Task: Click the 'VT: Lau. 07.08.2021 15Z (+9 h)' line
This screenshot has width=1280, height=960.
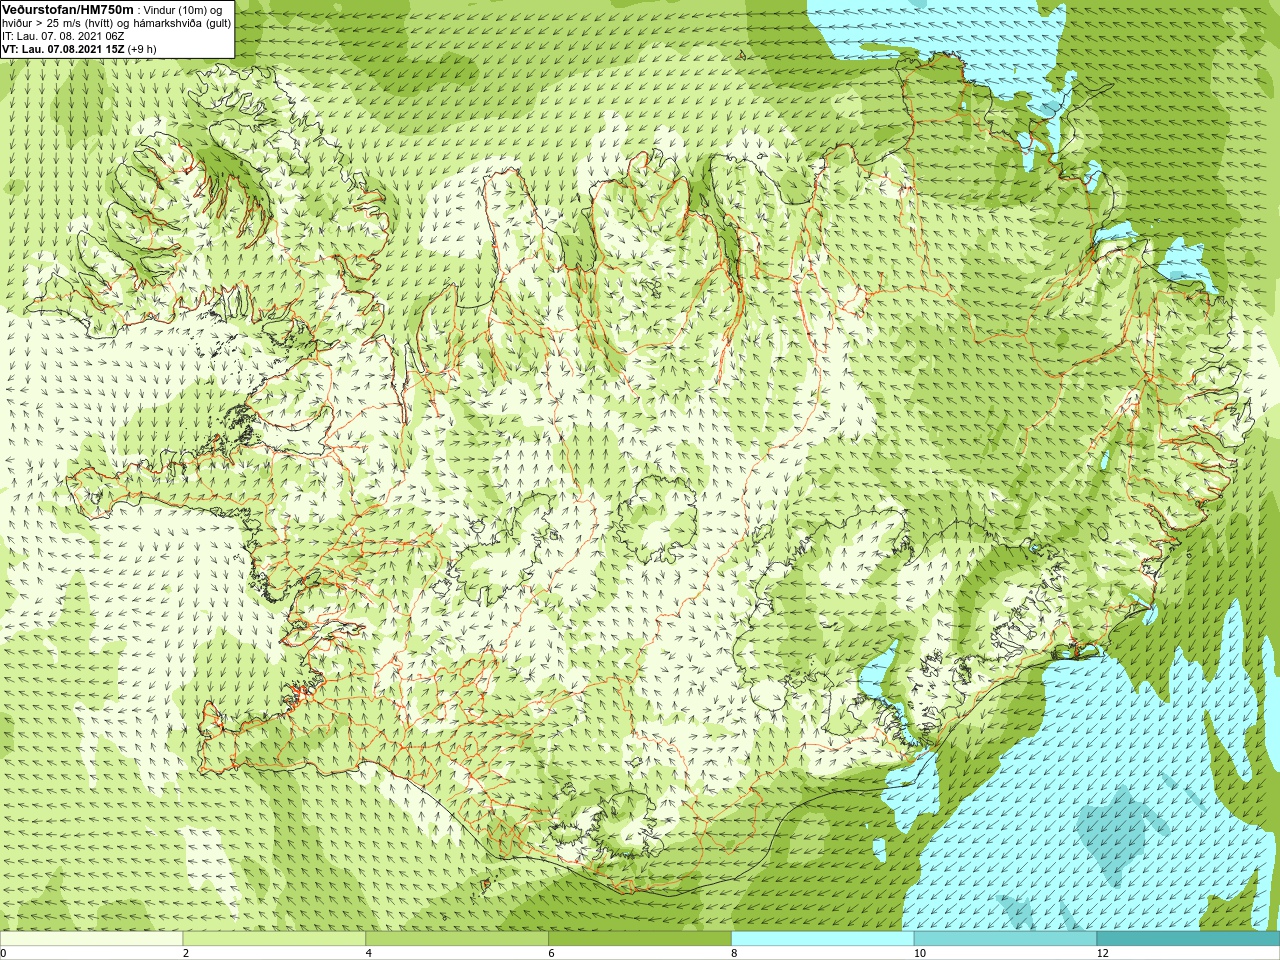Action: click(79, 49)
